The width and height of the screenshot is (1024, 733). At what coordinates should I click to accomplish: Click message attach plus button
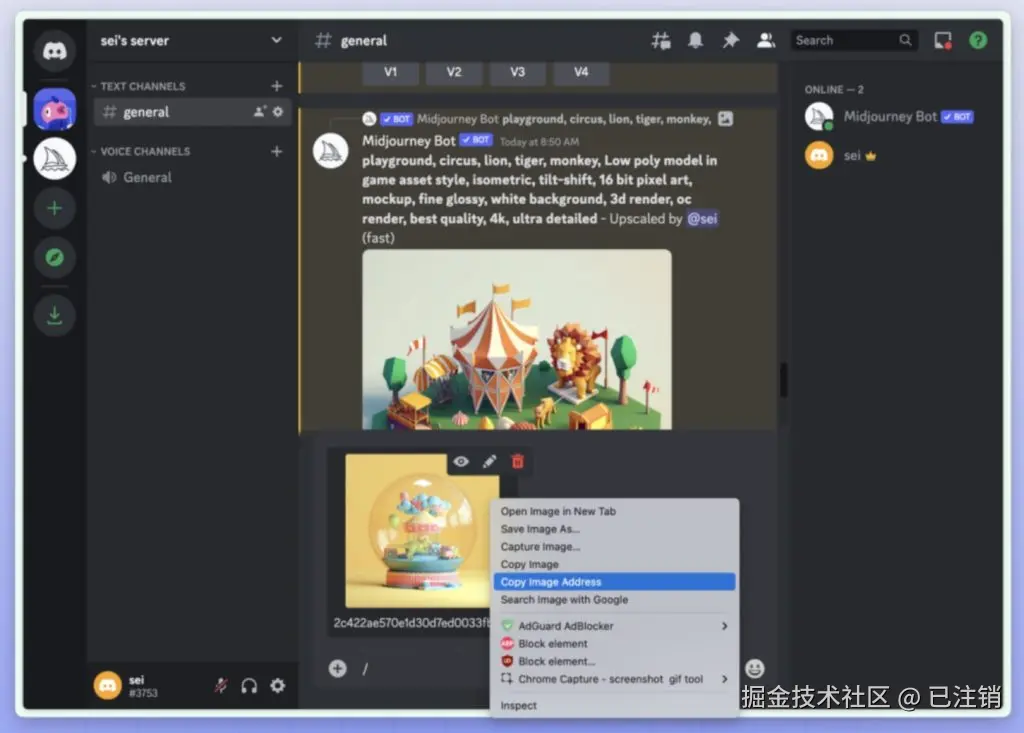click(338, 668)
